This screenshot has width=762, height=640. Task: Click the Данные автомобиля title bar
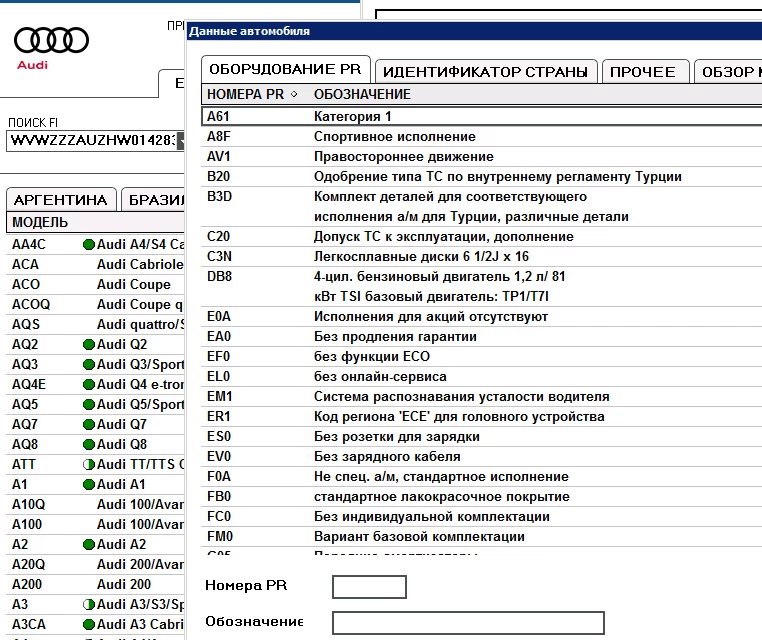pos(474,31)
